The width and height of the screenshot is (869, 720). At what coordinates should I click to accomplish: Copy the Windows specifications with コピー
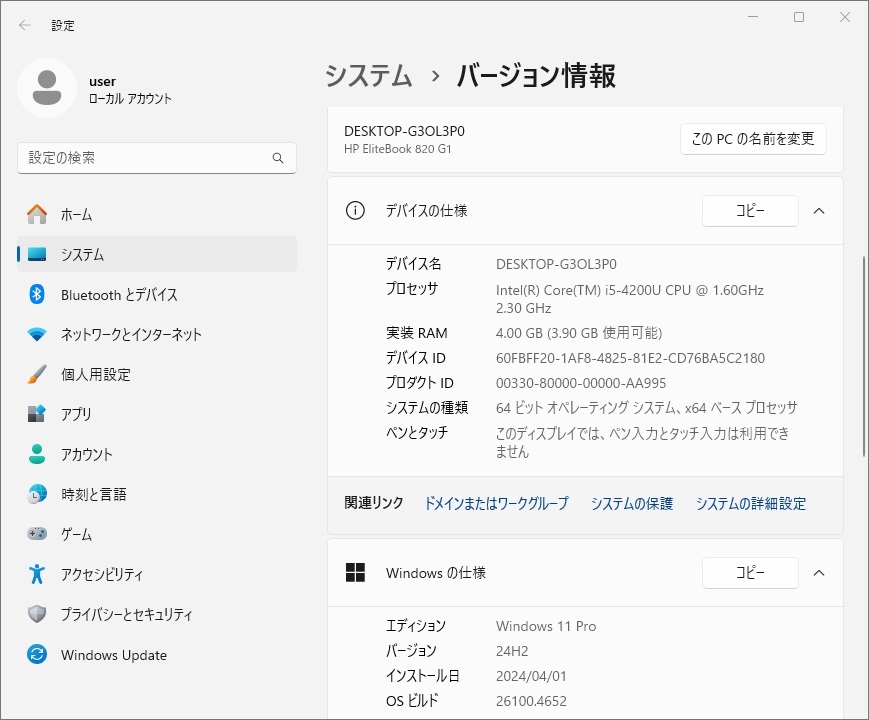pos(750,573)
